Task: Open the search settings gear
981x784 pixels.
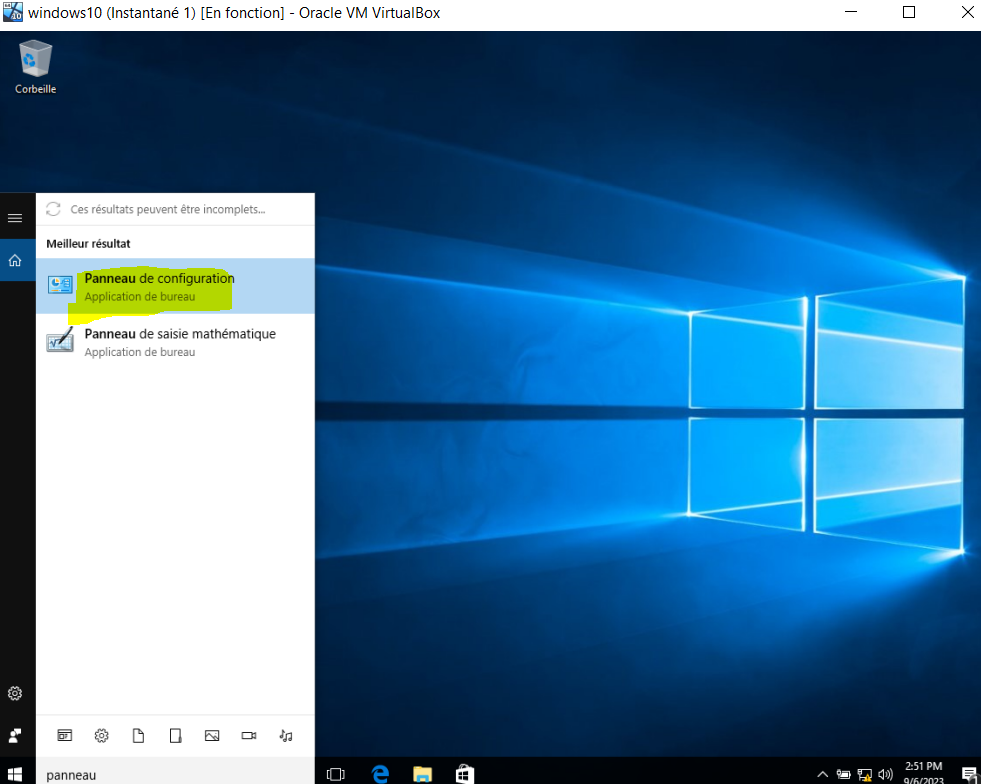Action: pos(15,693)
